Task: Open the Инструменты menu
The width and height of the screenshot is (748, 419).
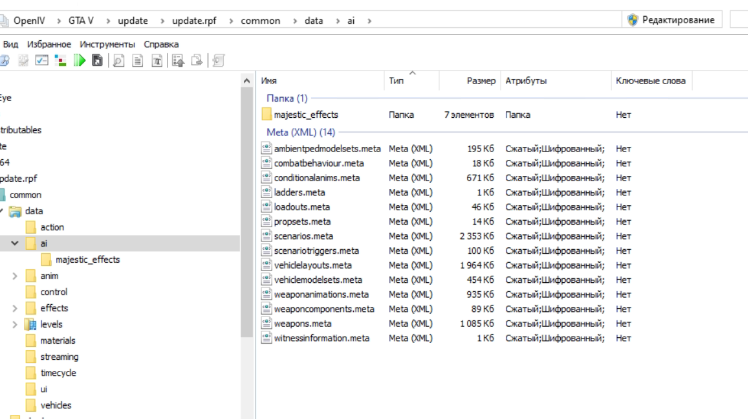Action: pos(107,44)
